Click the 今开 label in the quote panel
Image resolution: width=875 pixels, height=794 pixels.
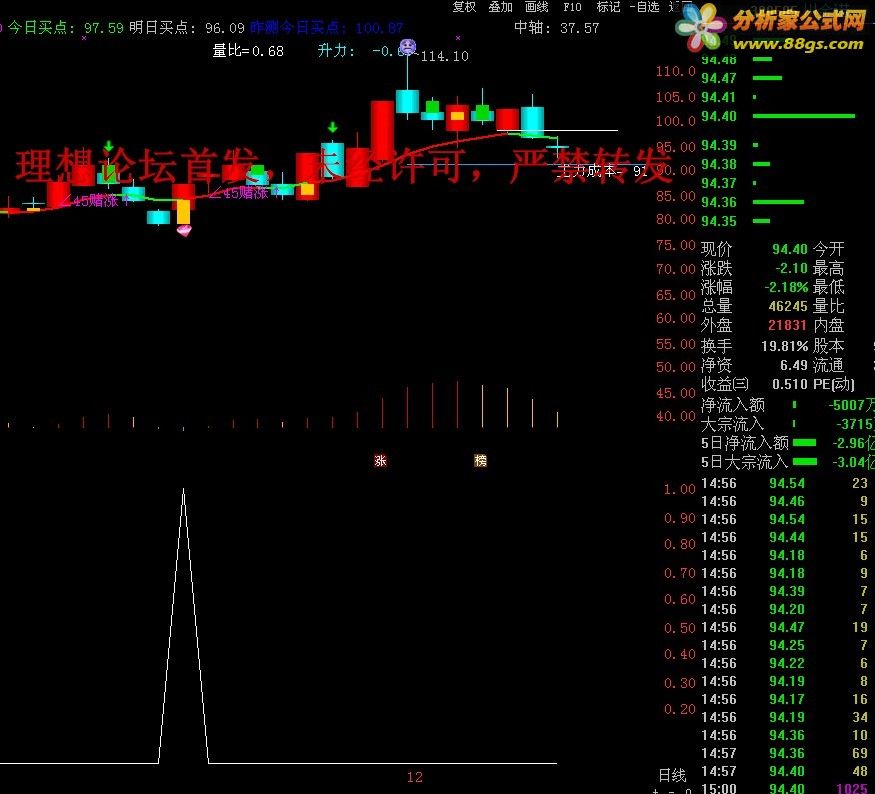(x=829, y=249)
